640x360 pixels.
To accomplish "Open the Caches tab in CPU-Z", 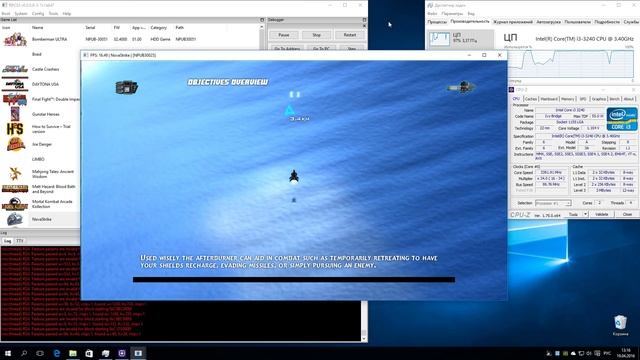I will coord(530,99).
